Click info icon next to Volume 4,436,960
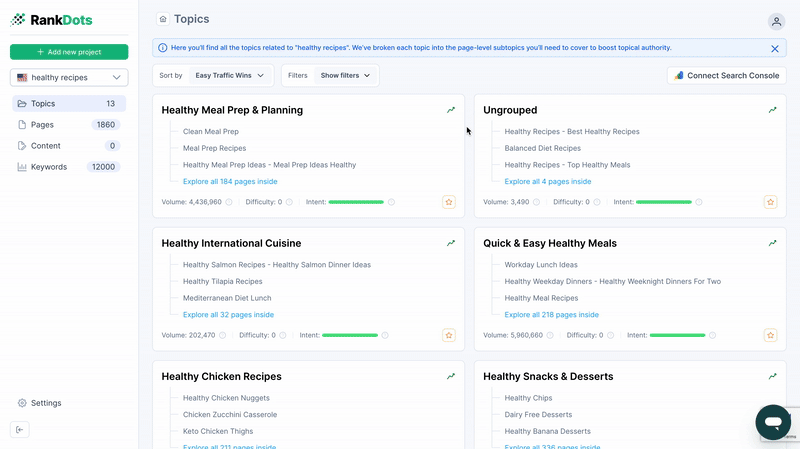The height and width of the screenshot is (449, 800). [229, 202]
